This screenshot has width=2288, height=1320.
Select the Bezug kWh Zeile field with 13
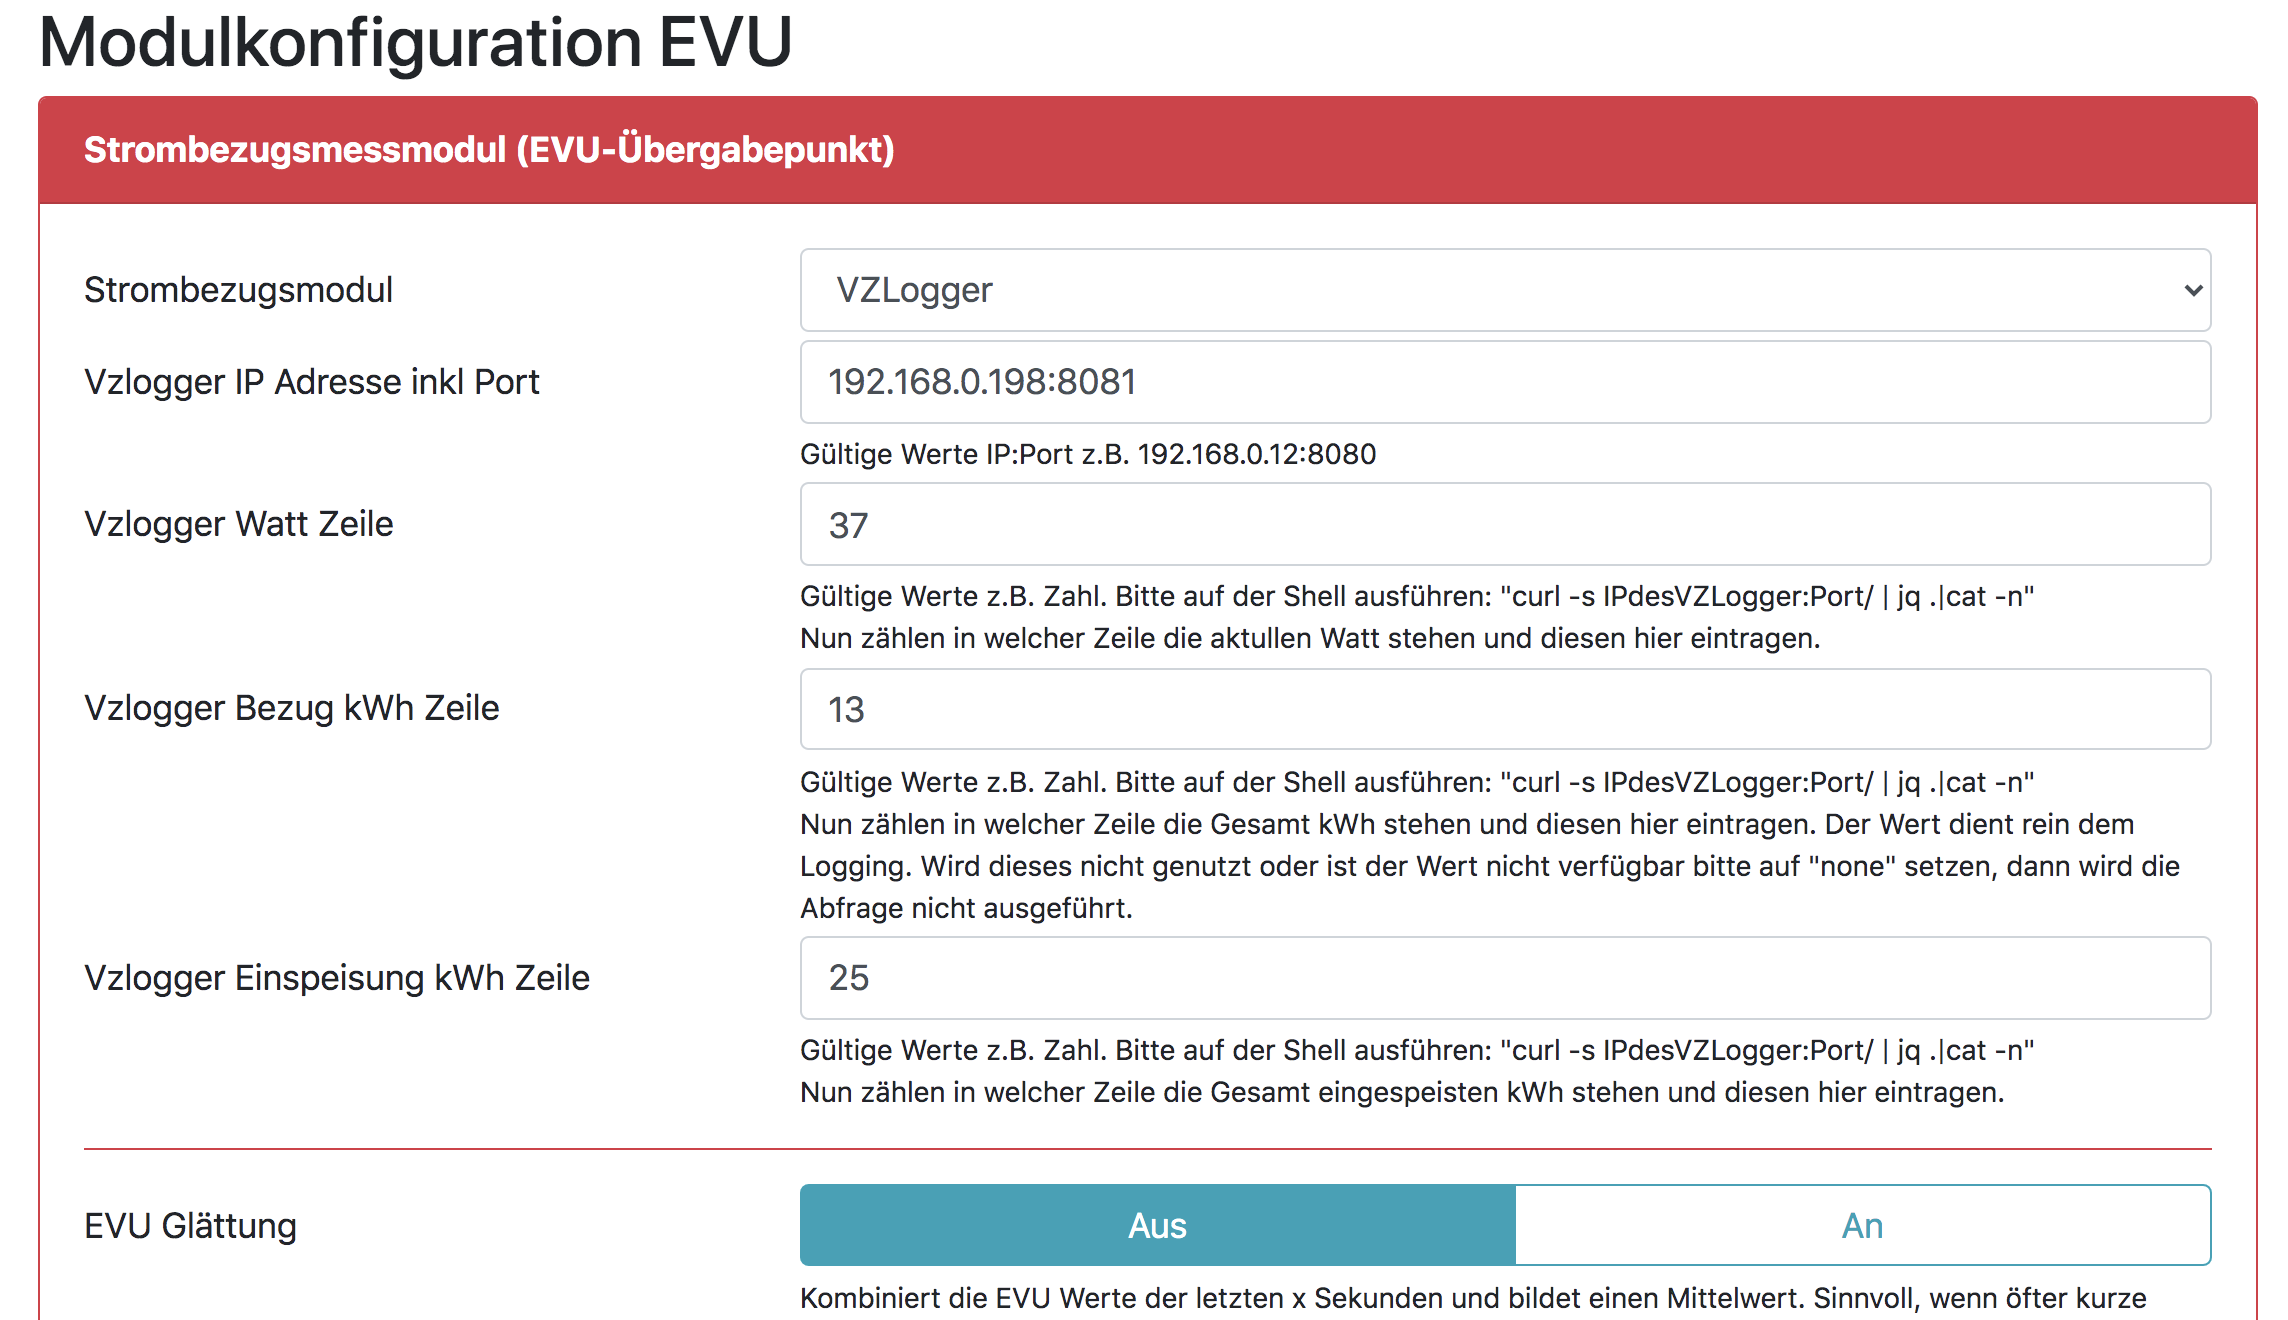(1504, 709)
